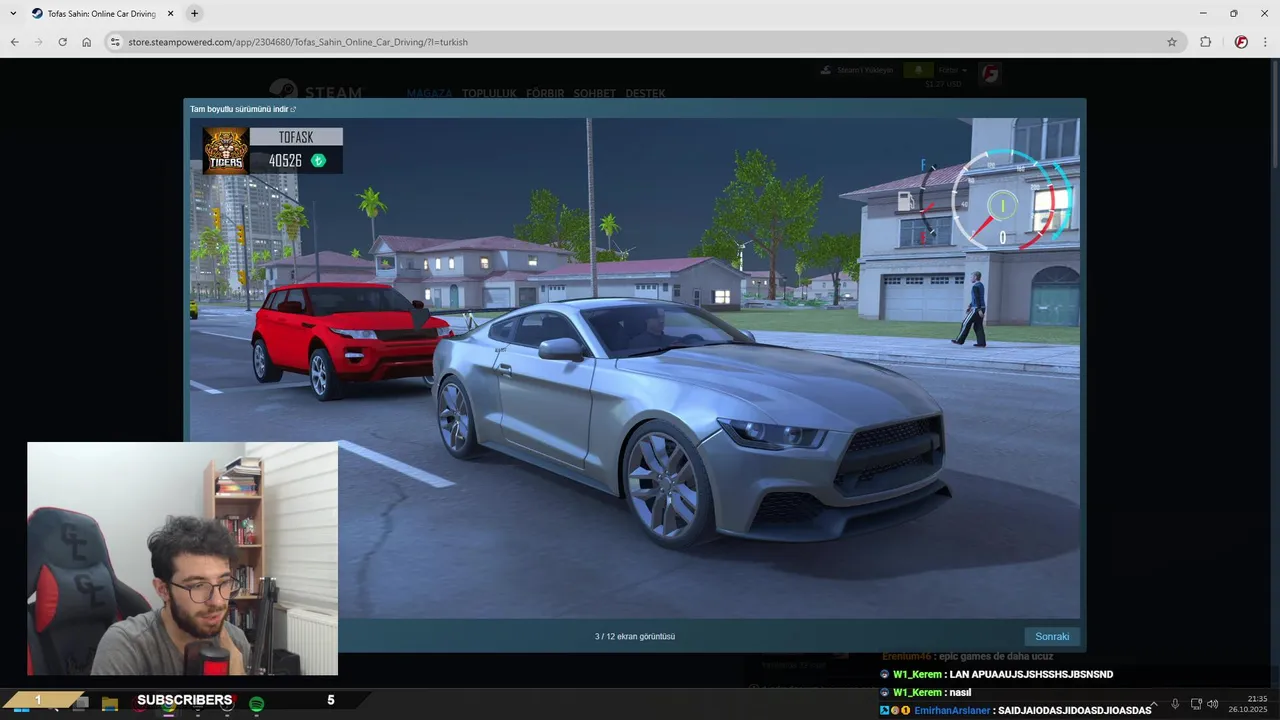Click the Steam'i Yükleyin button
Image resolution: width=1280 pixels, height=720 pixels.
pos(856,70)
